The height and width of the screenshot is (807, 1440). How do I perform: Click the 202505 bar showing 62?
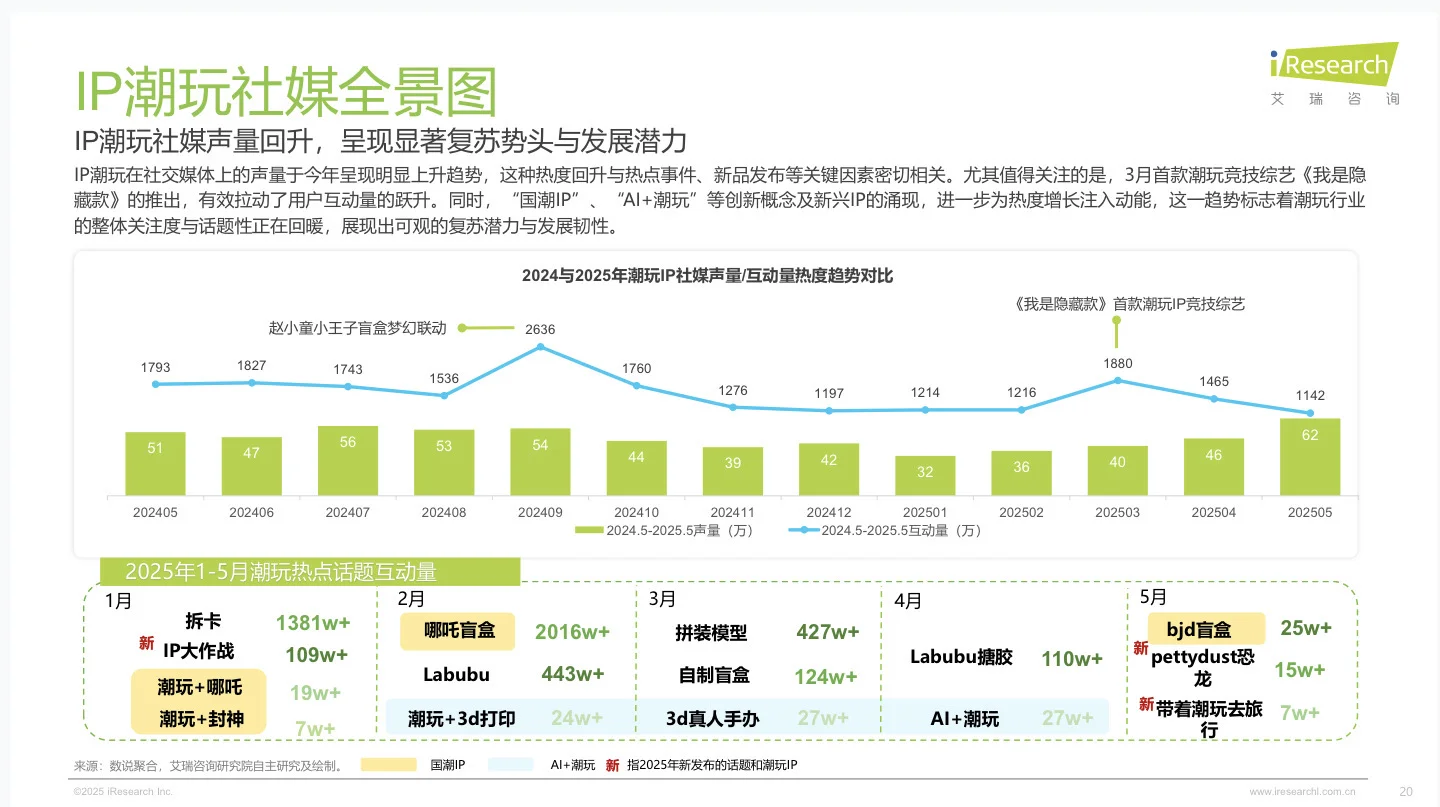click(x=1310, y=457)
